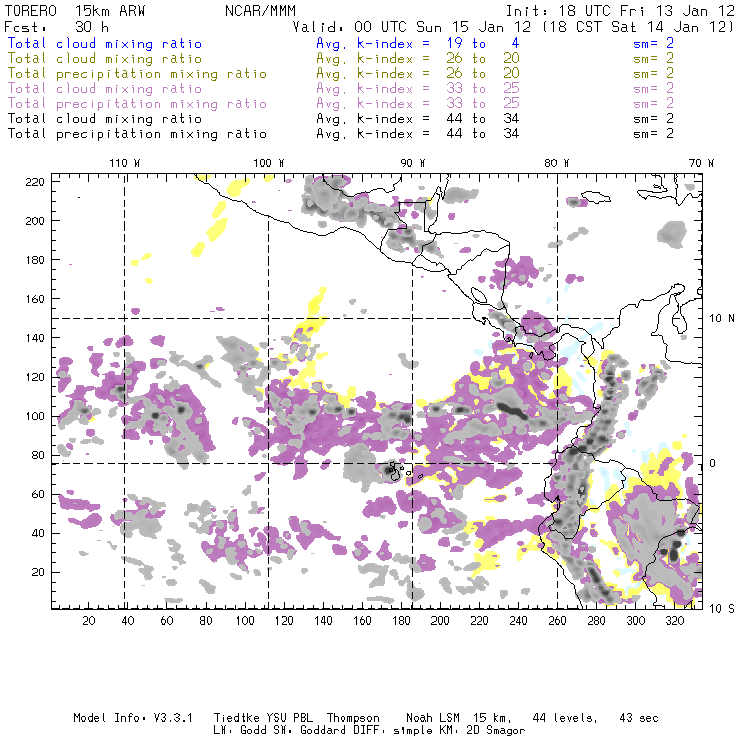This screenshot has height=740, width=740.
Task: Click the 'LW: Godd' text
Action: coord(240,731)
